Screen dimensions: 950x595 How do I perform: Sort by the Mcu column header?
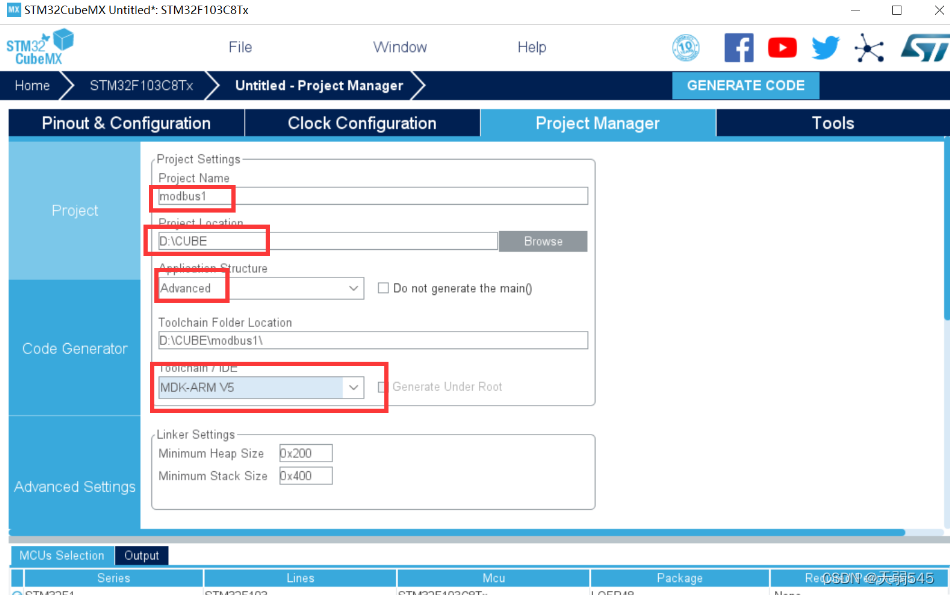pyautogui.click(x=493, y=578)
